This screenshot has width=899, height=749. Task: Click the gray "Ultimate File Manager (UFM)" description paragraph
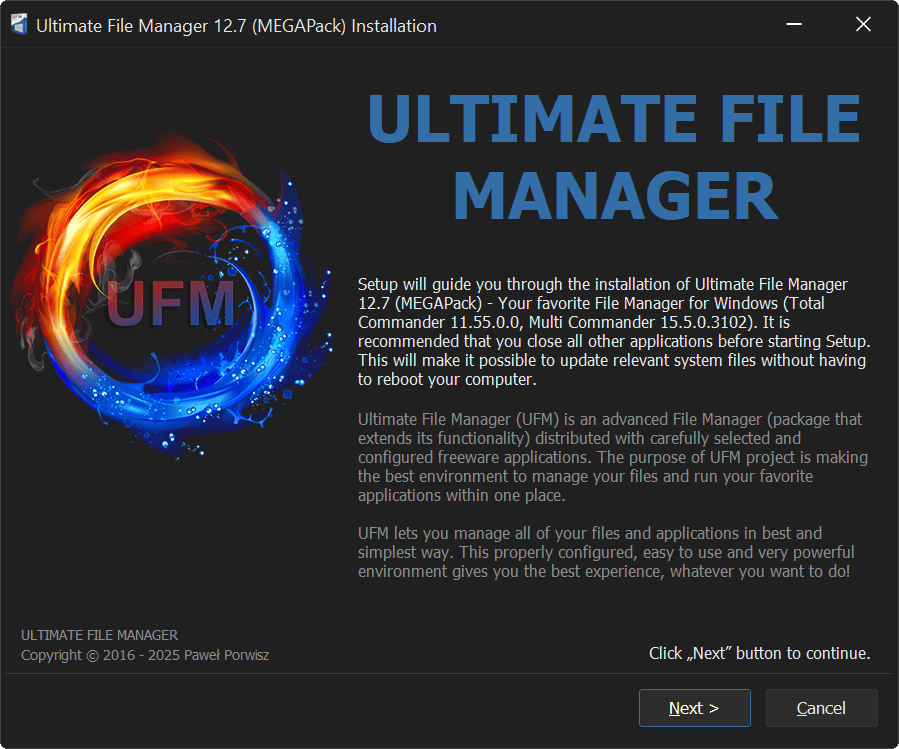point(612,457)
